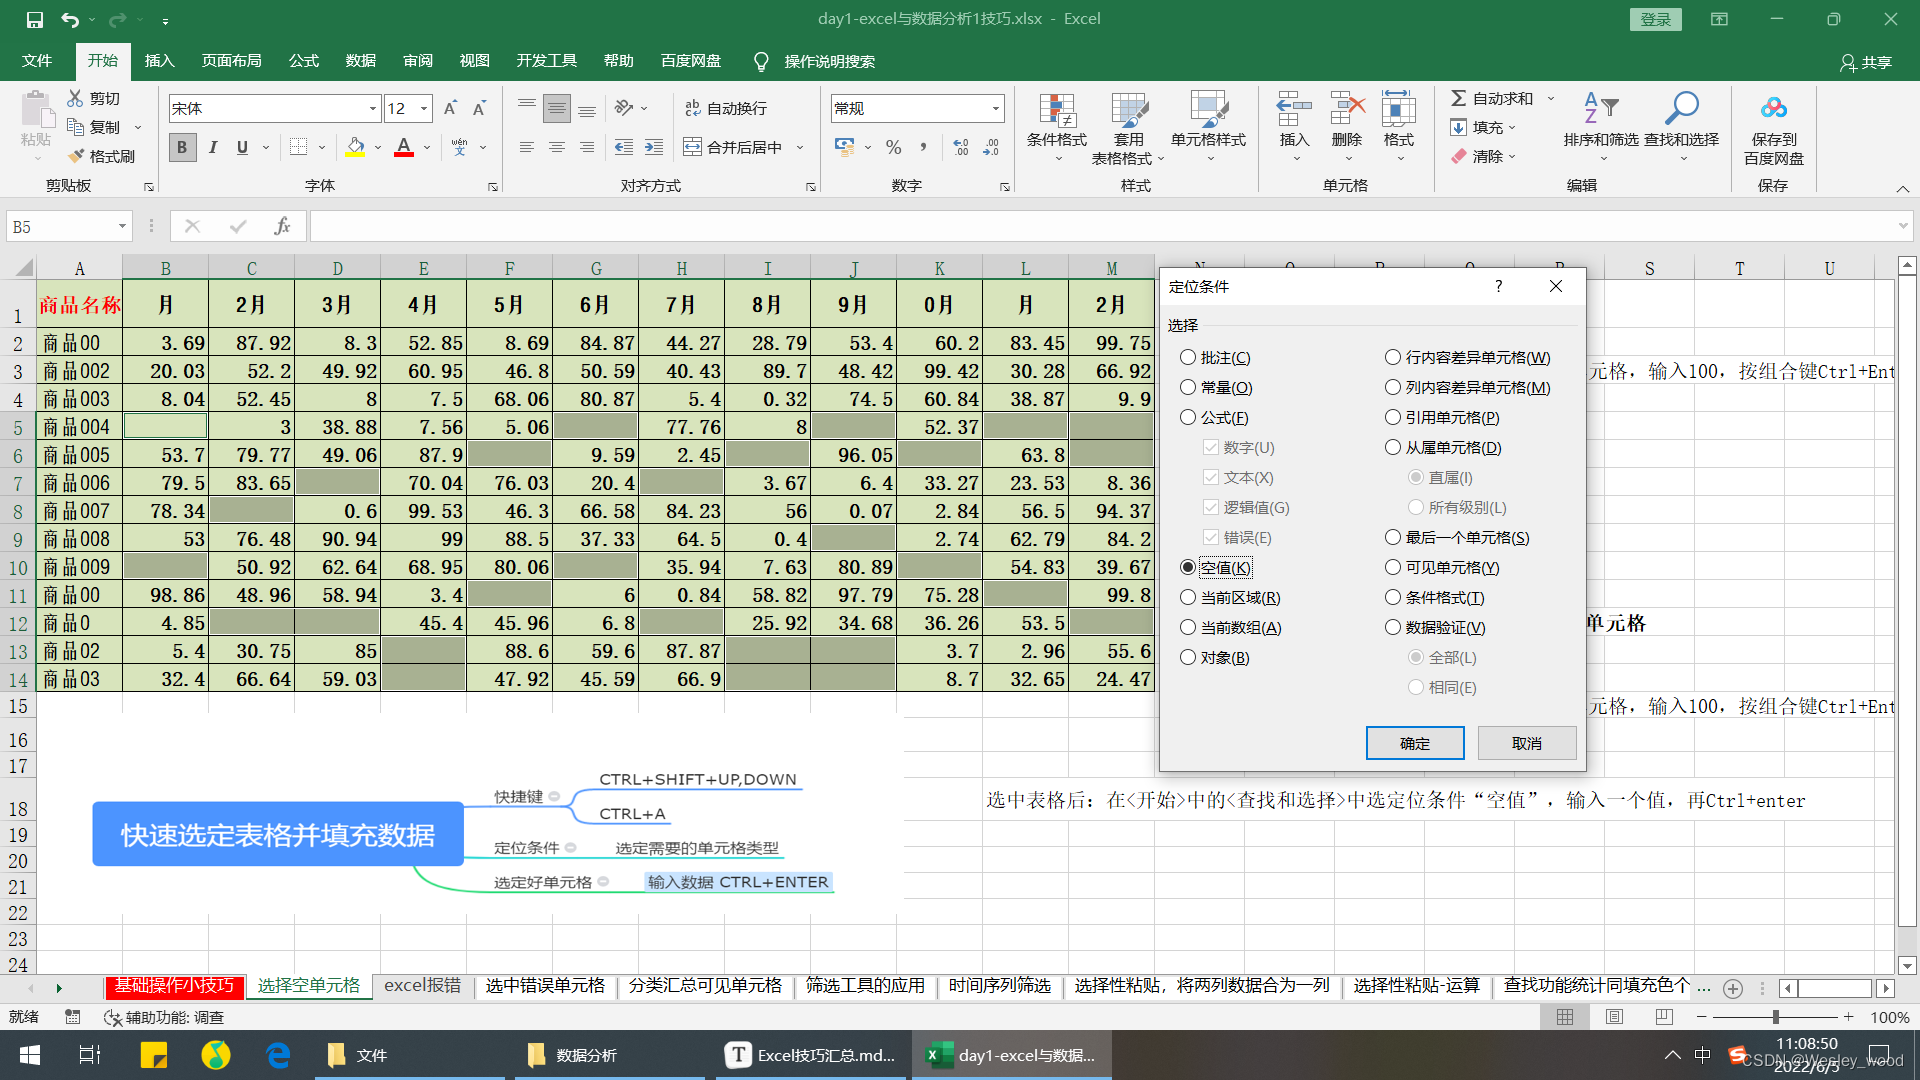The image size is (1920, 1080).
Task: Open the font name 宋体 dropdown
Action: [373, 109]
